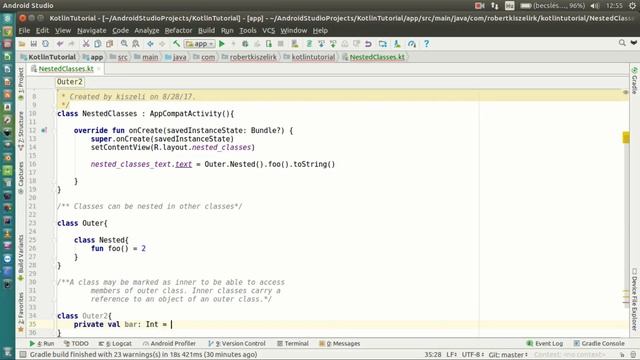Select the KotlinTutorial breadcrumb
This screenshot has height=360, width=640.
point(48,57)
